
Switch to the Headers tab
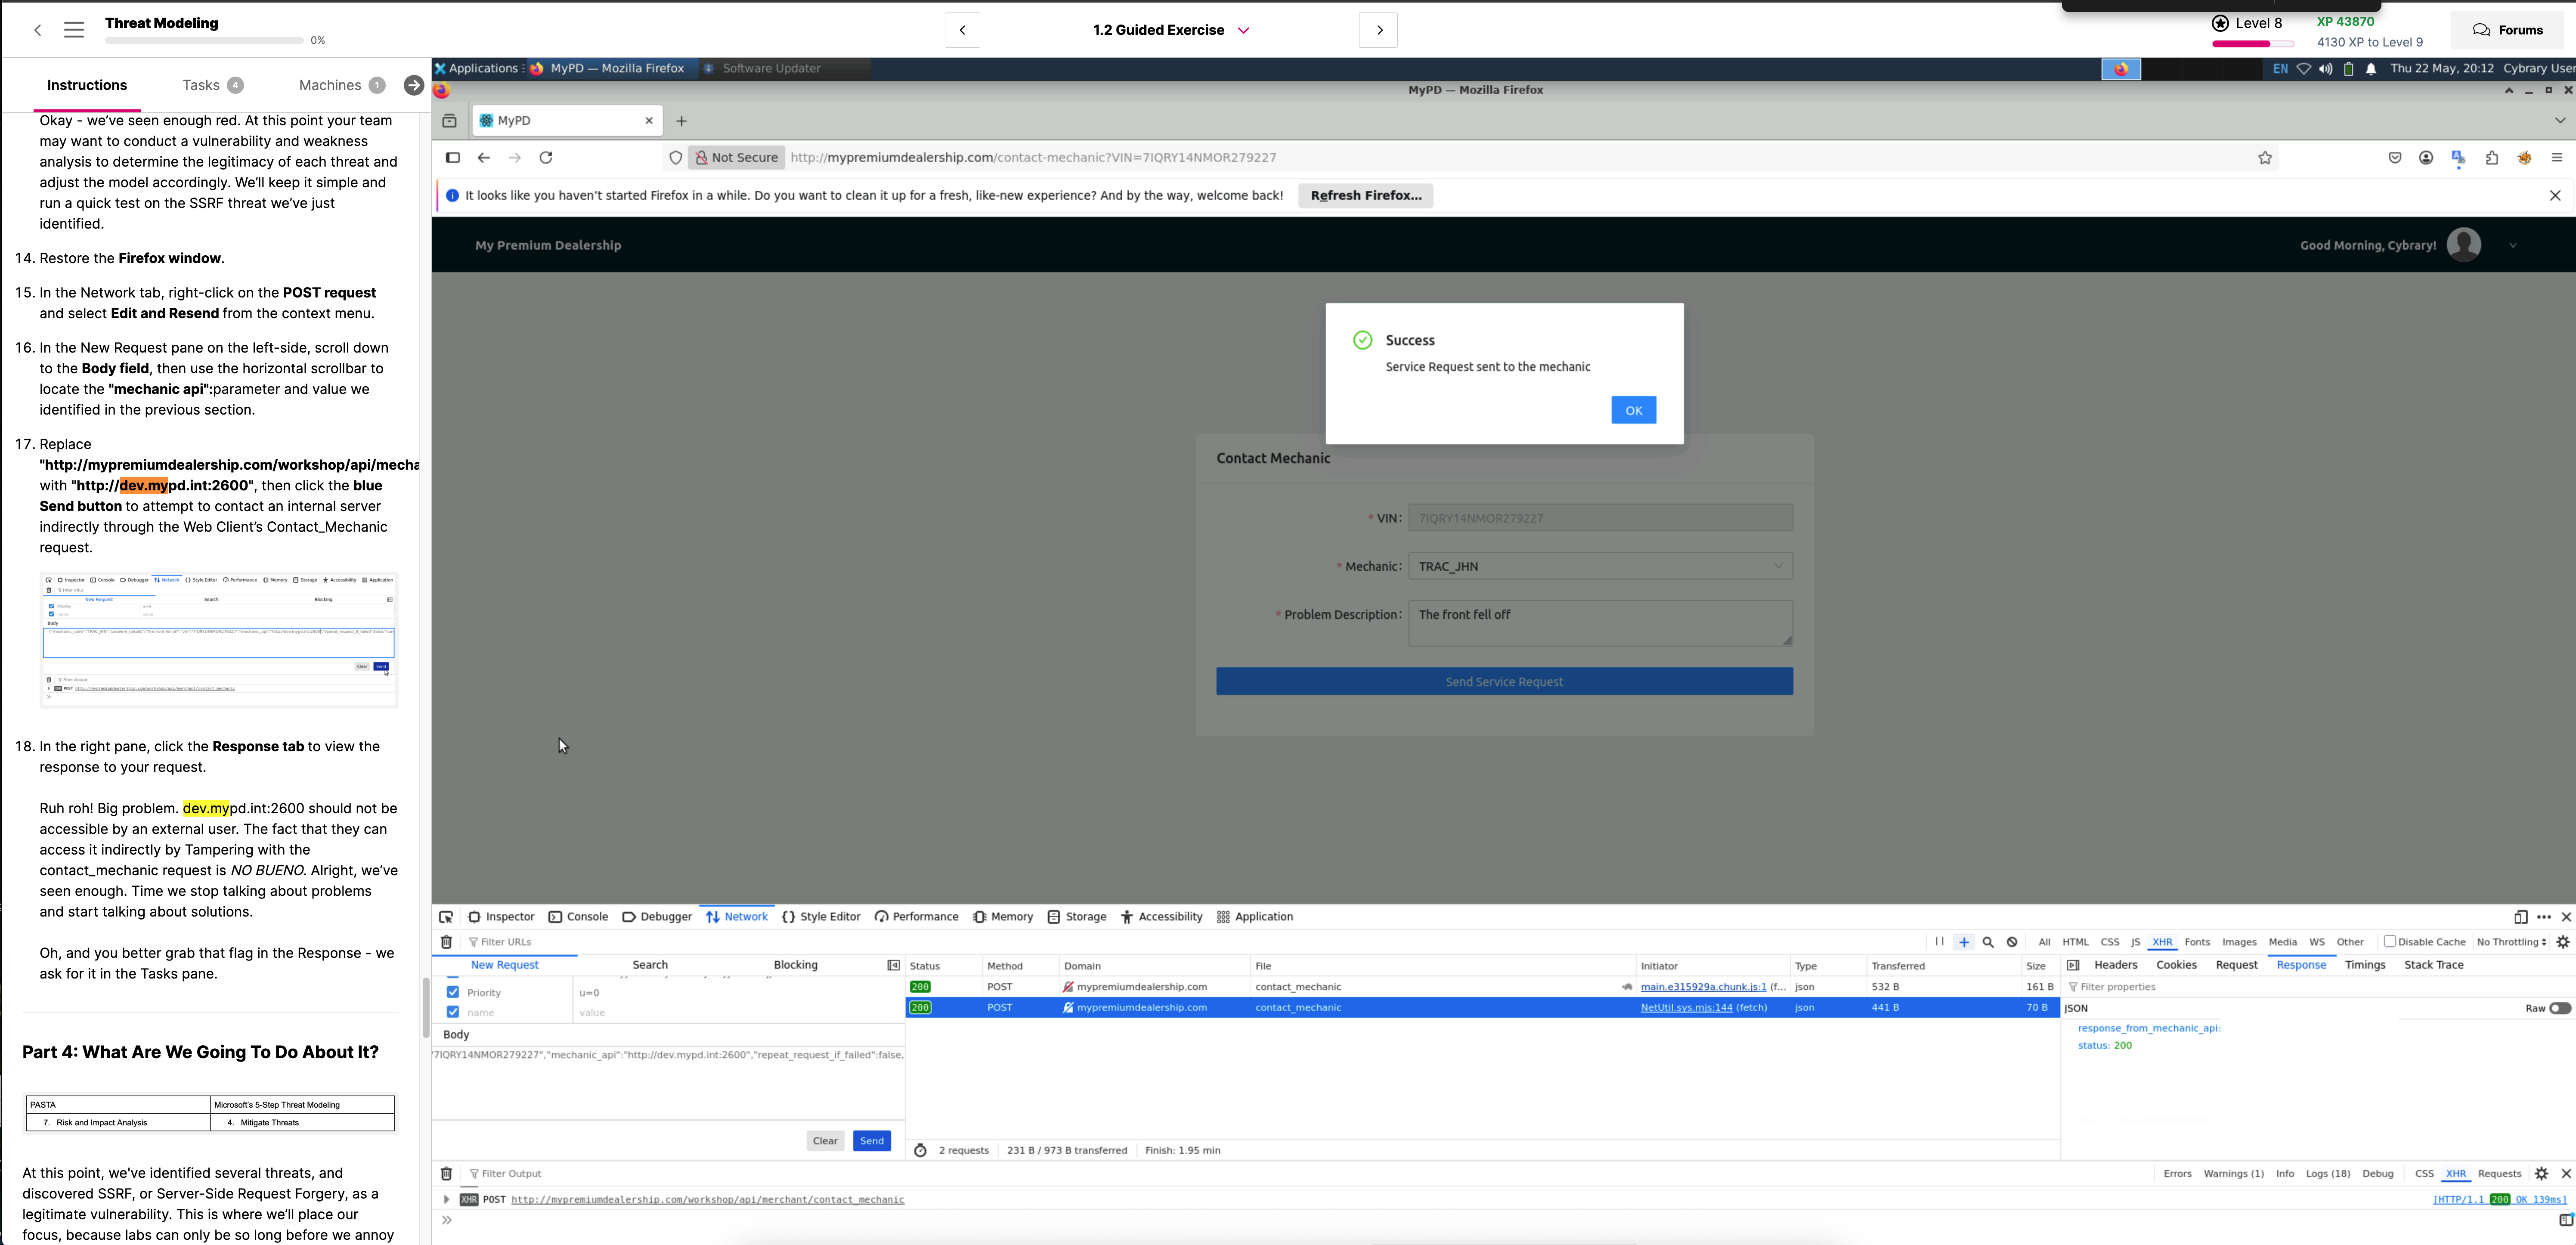tap(2115, 965)
